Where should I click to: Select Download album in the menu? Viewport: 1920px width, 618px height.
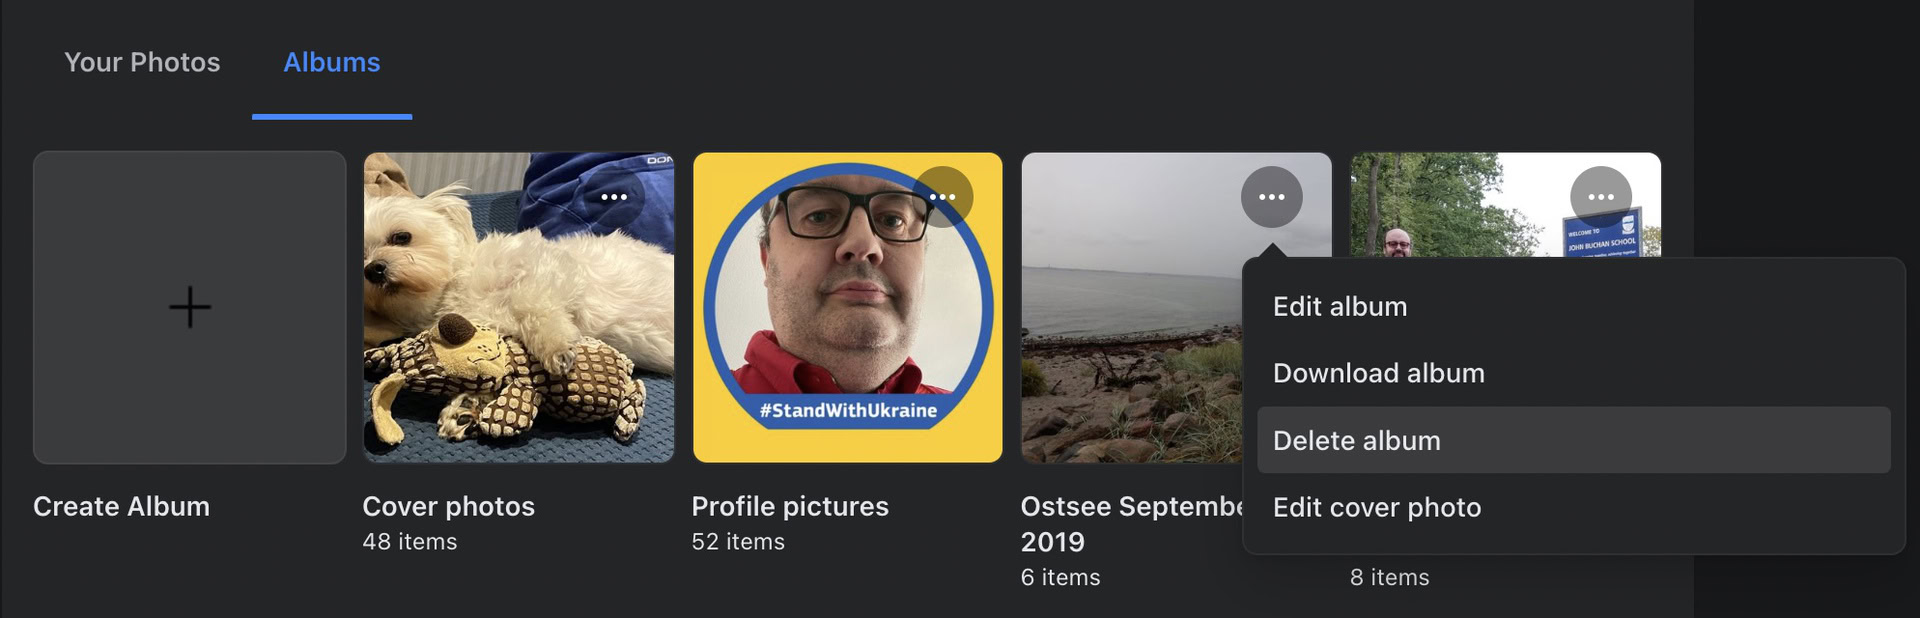(1378, 373)
